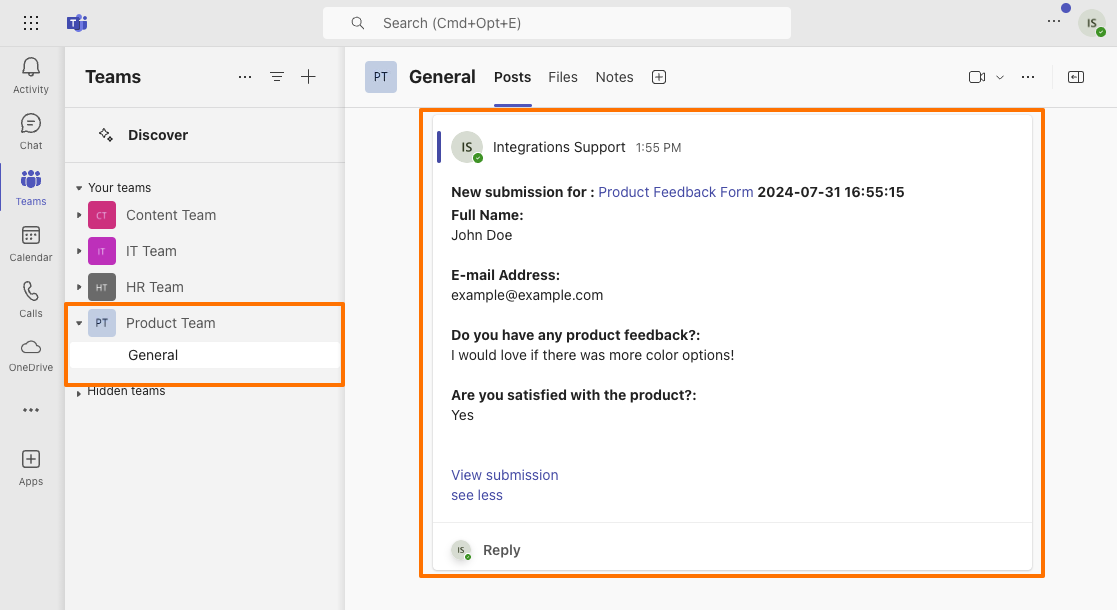Click the Search input field
The image size is (1117, 610).
pos(557,24)
